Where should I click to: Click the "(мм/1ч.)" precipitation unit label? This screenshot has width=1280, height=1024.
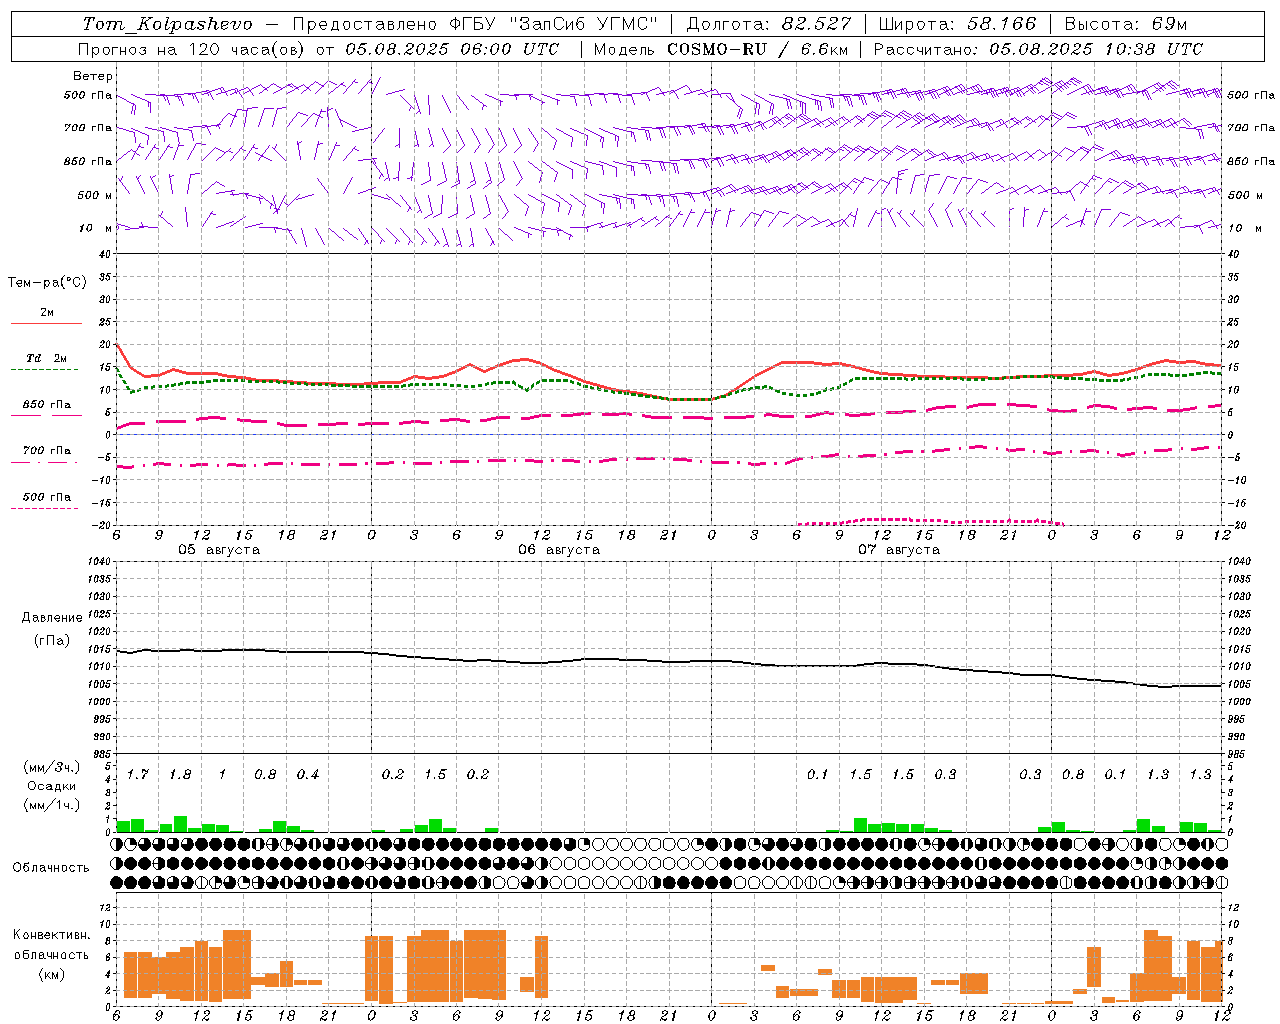52,805
